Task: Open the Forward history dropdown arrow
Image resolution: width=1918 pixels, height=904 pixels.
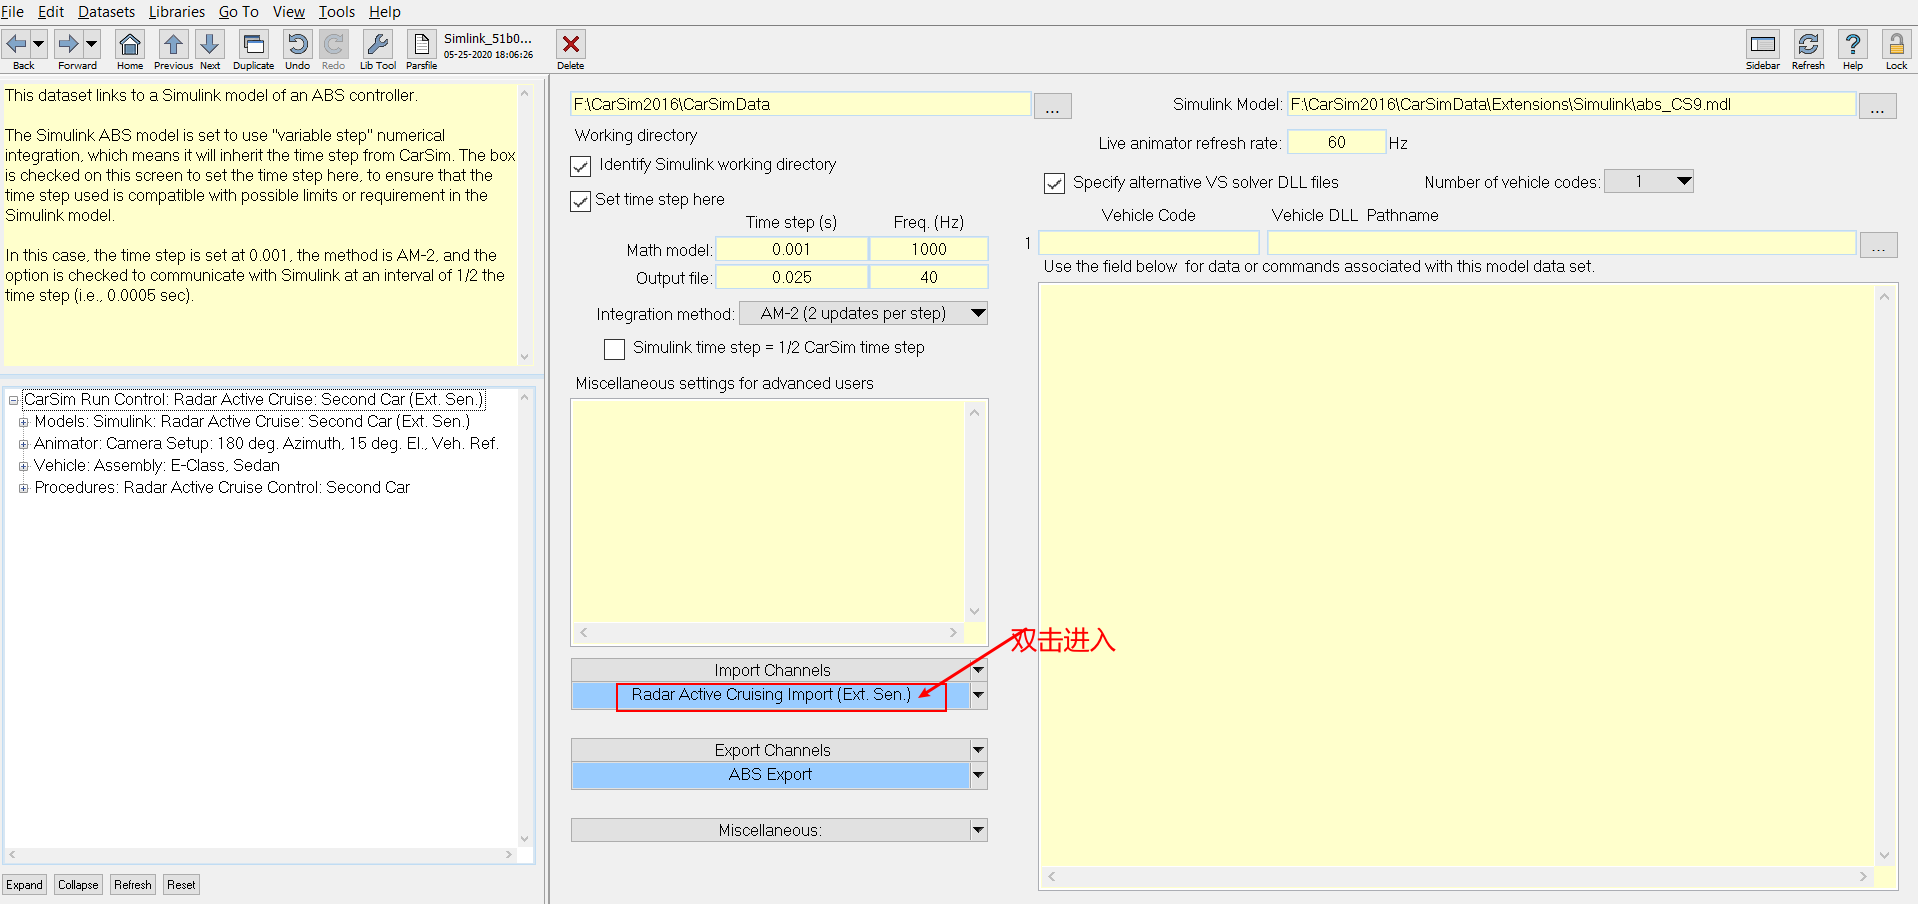Action: click(91, 44)
